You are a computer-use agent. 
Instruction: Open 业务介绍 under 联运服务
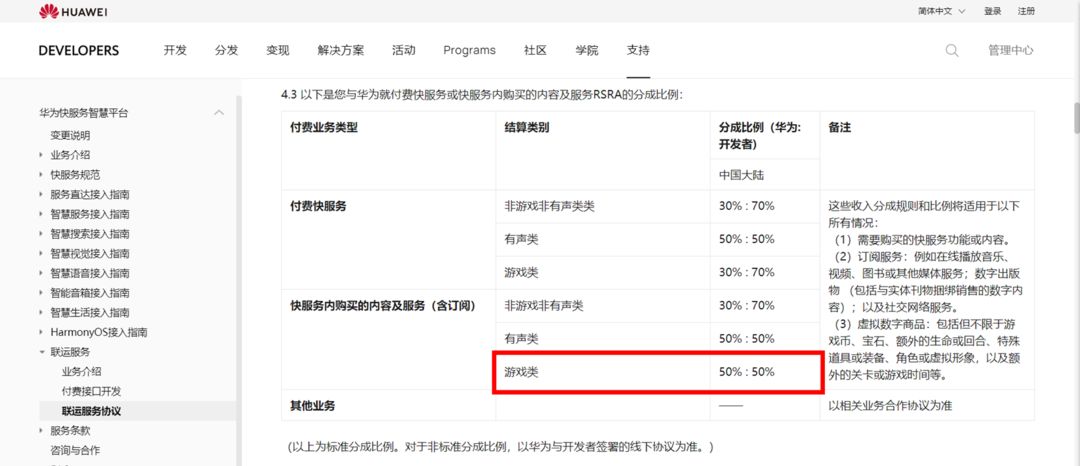[x=81, y=372]
